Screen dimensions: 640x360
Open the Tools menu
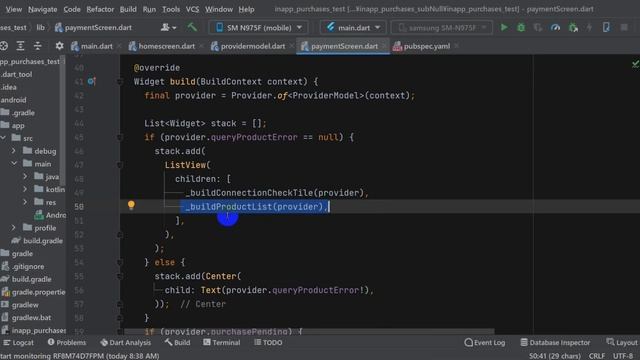[x=171, y=9]
